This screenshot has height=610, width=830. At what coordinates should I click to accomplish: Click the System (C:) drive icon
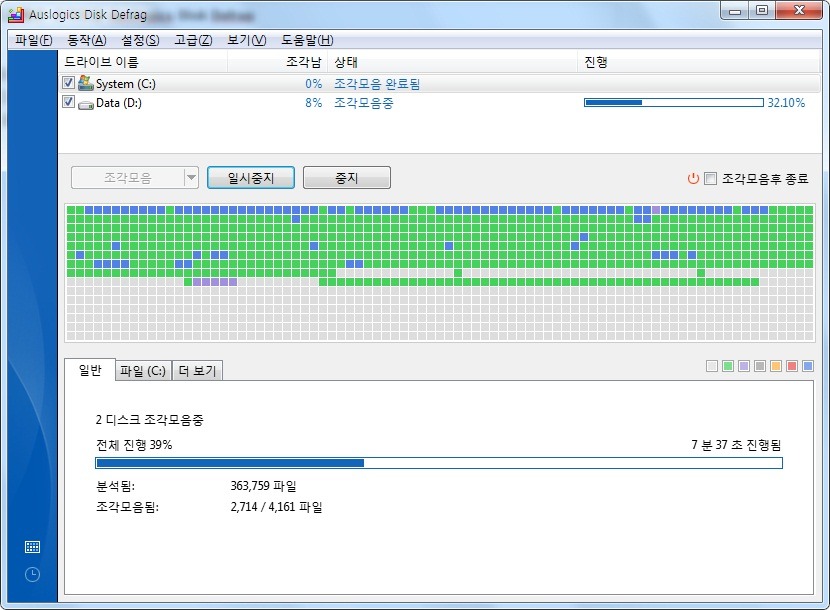pyautogui.click(x=85, y=83)
